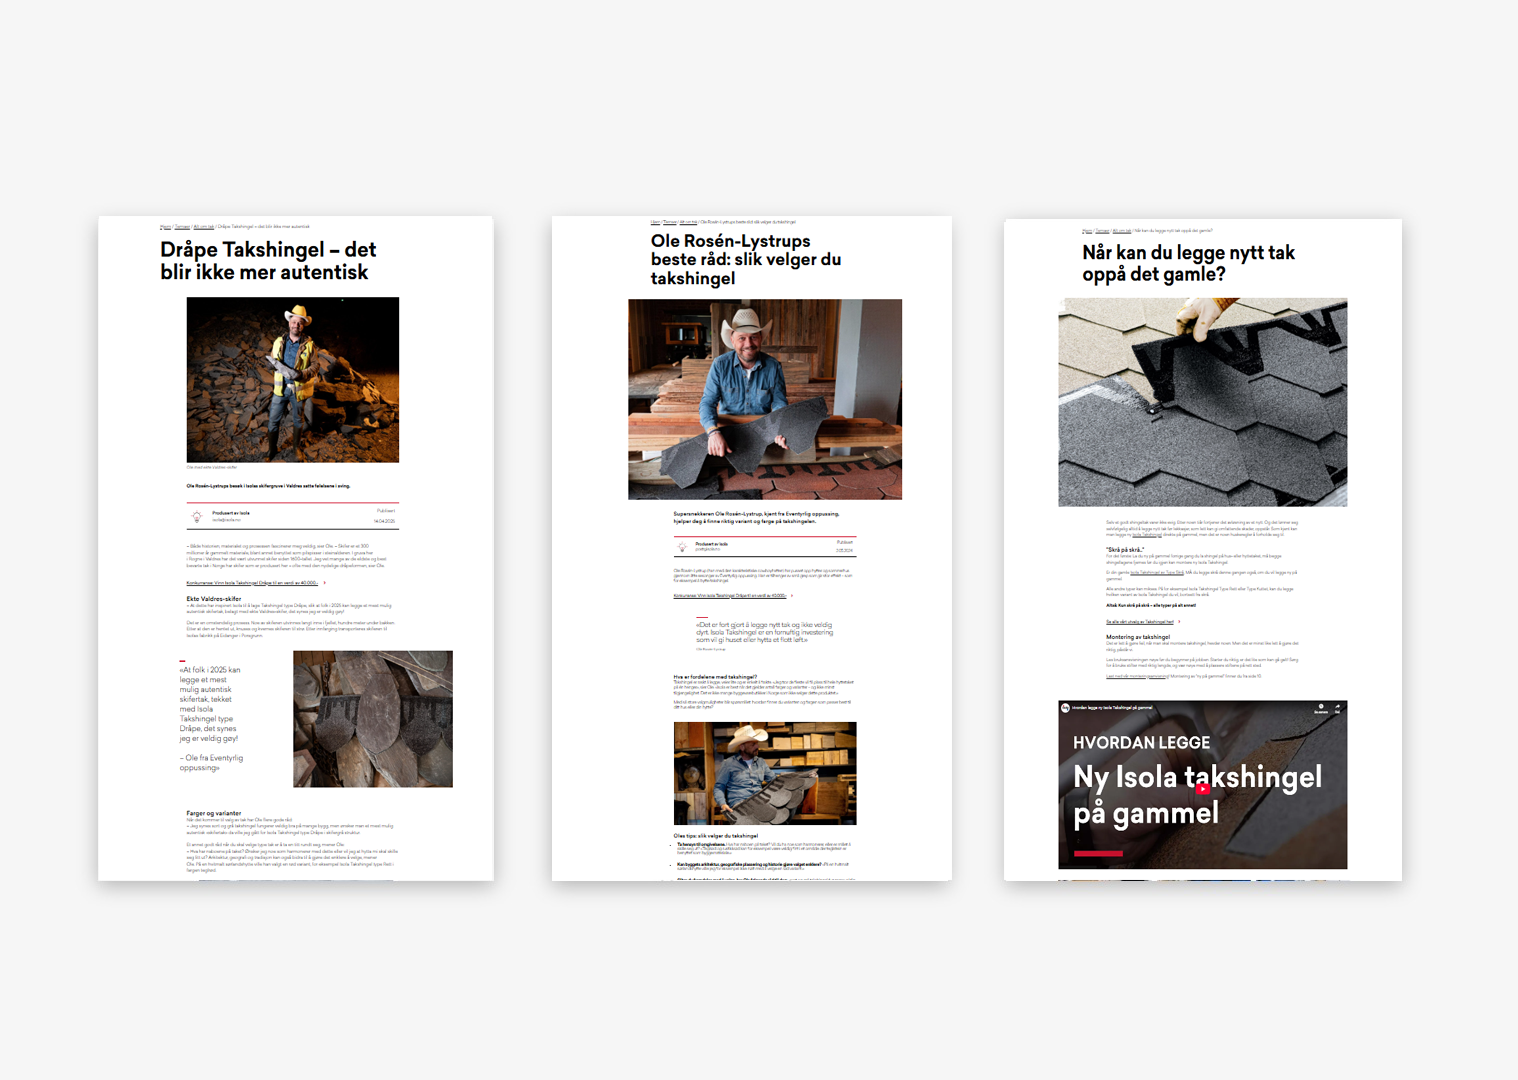Open 'Hjem' breadcrumb in the Dråpe article
Viewport: 1518px width, 1080px height.
[165, 227]
